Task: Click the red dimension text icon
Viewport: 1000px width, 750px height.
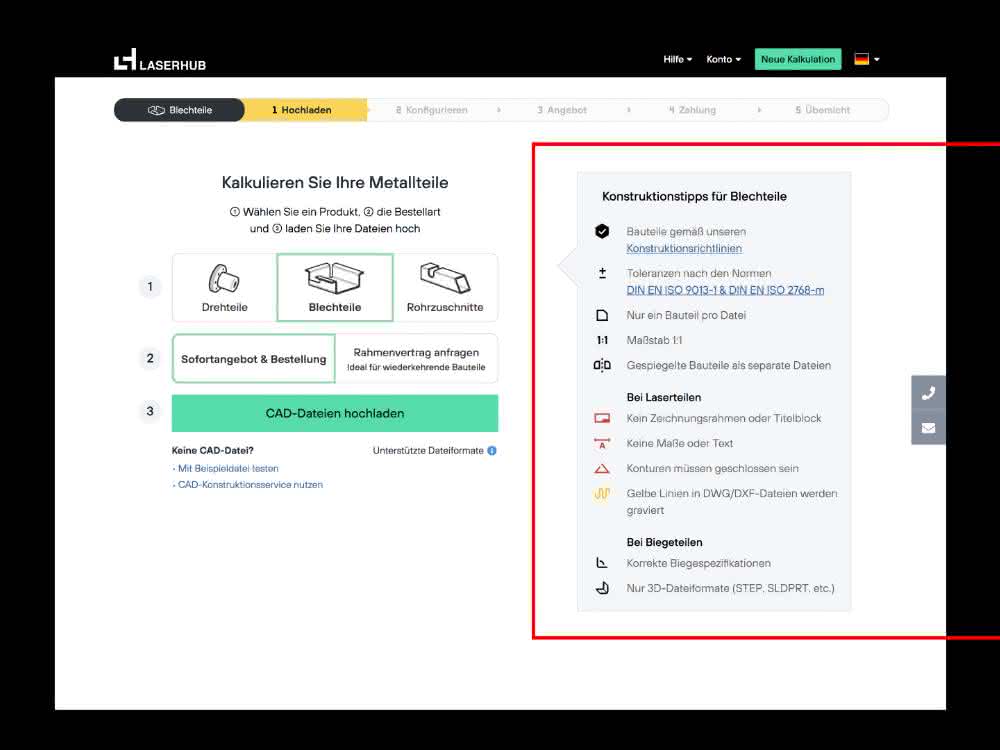Action: (602, 443)
